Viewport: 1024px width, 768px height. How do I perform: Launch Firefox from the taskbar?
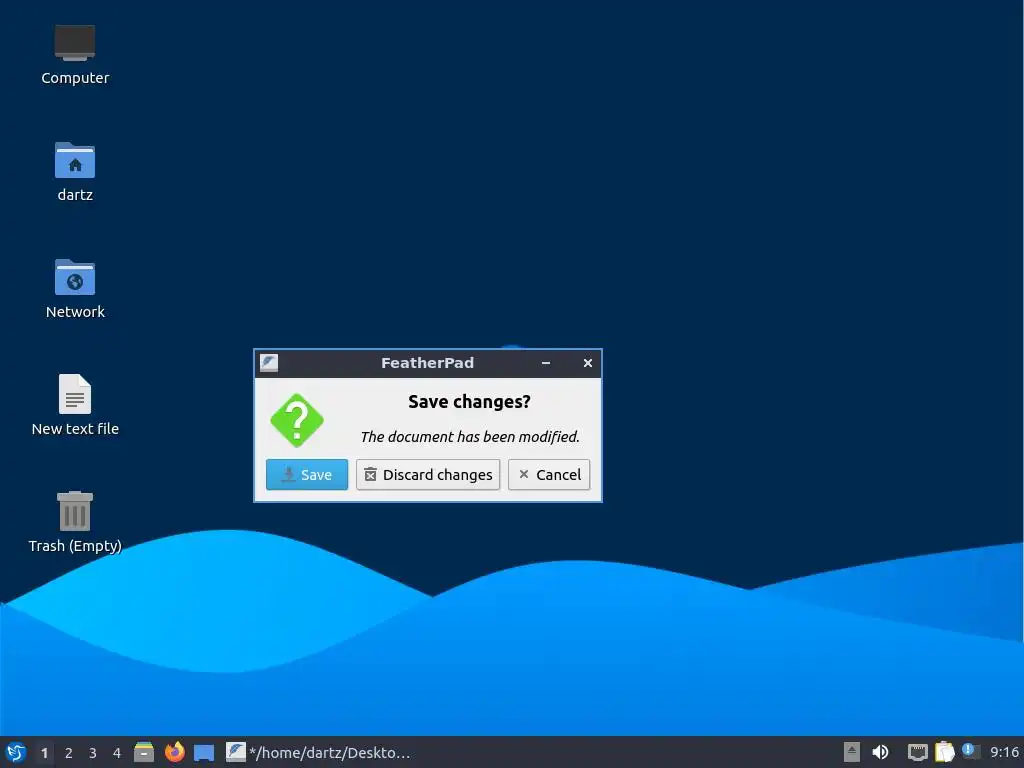point(174,752)
